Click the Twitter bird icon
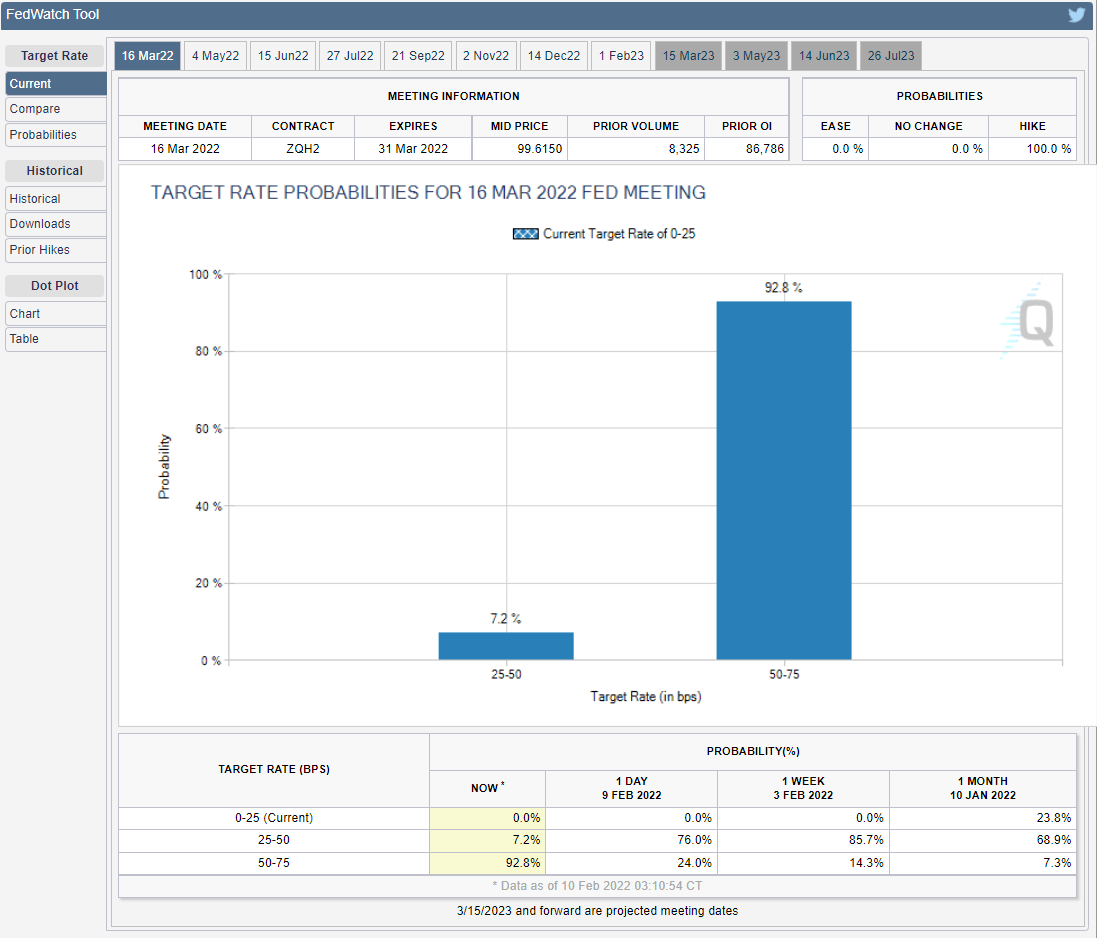 point(1076,15)
